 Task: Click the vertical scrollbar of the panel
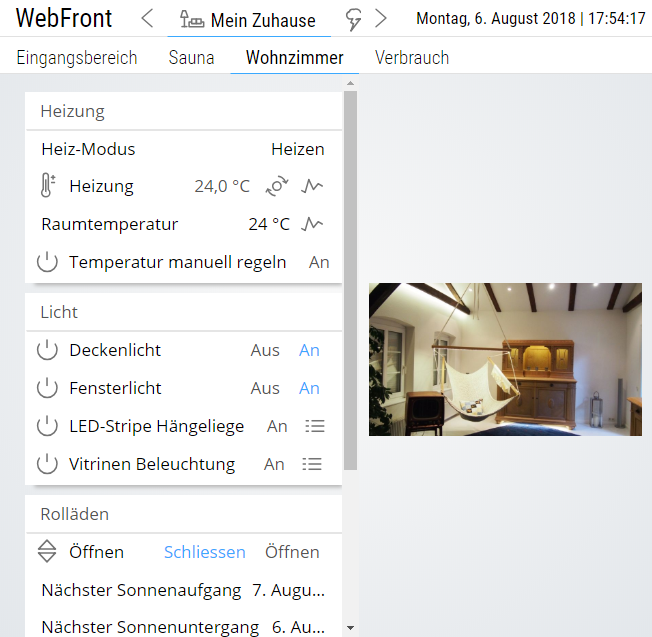pos(349,280)
